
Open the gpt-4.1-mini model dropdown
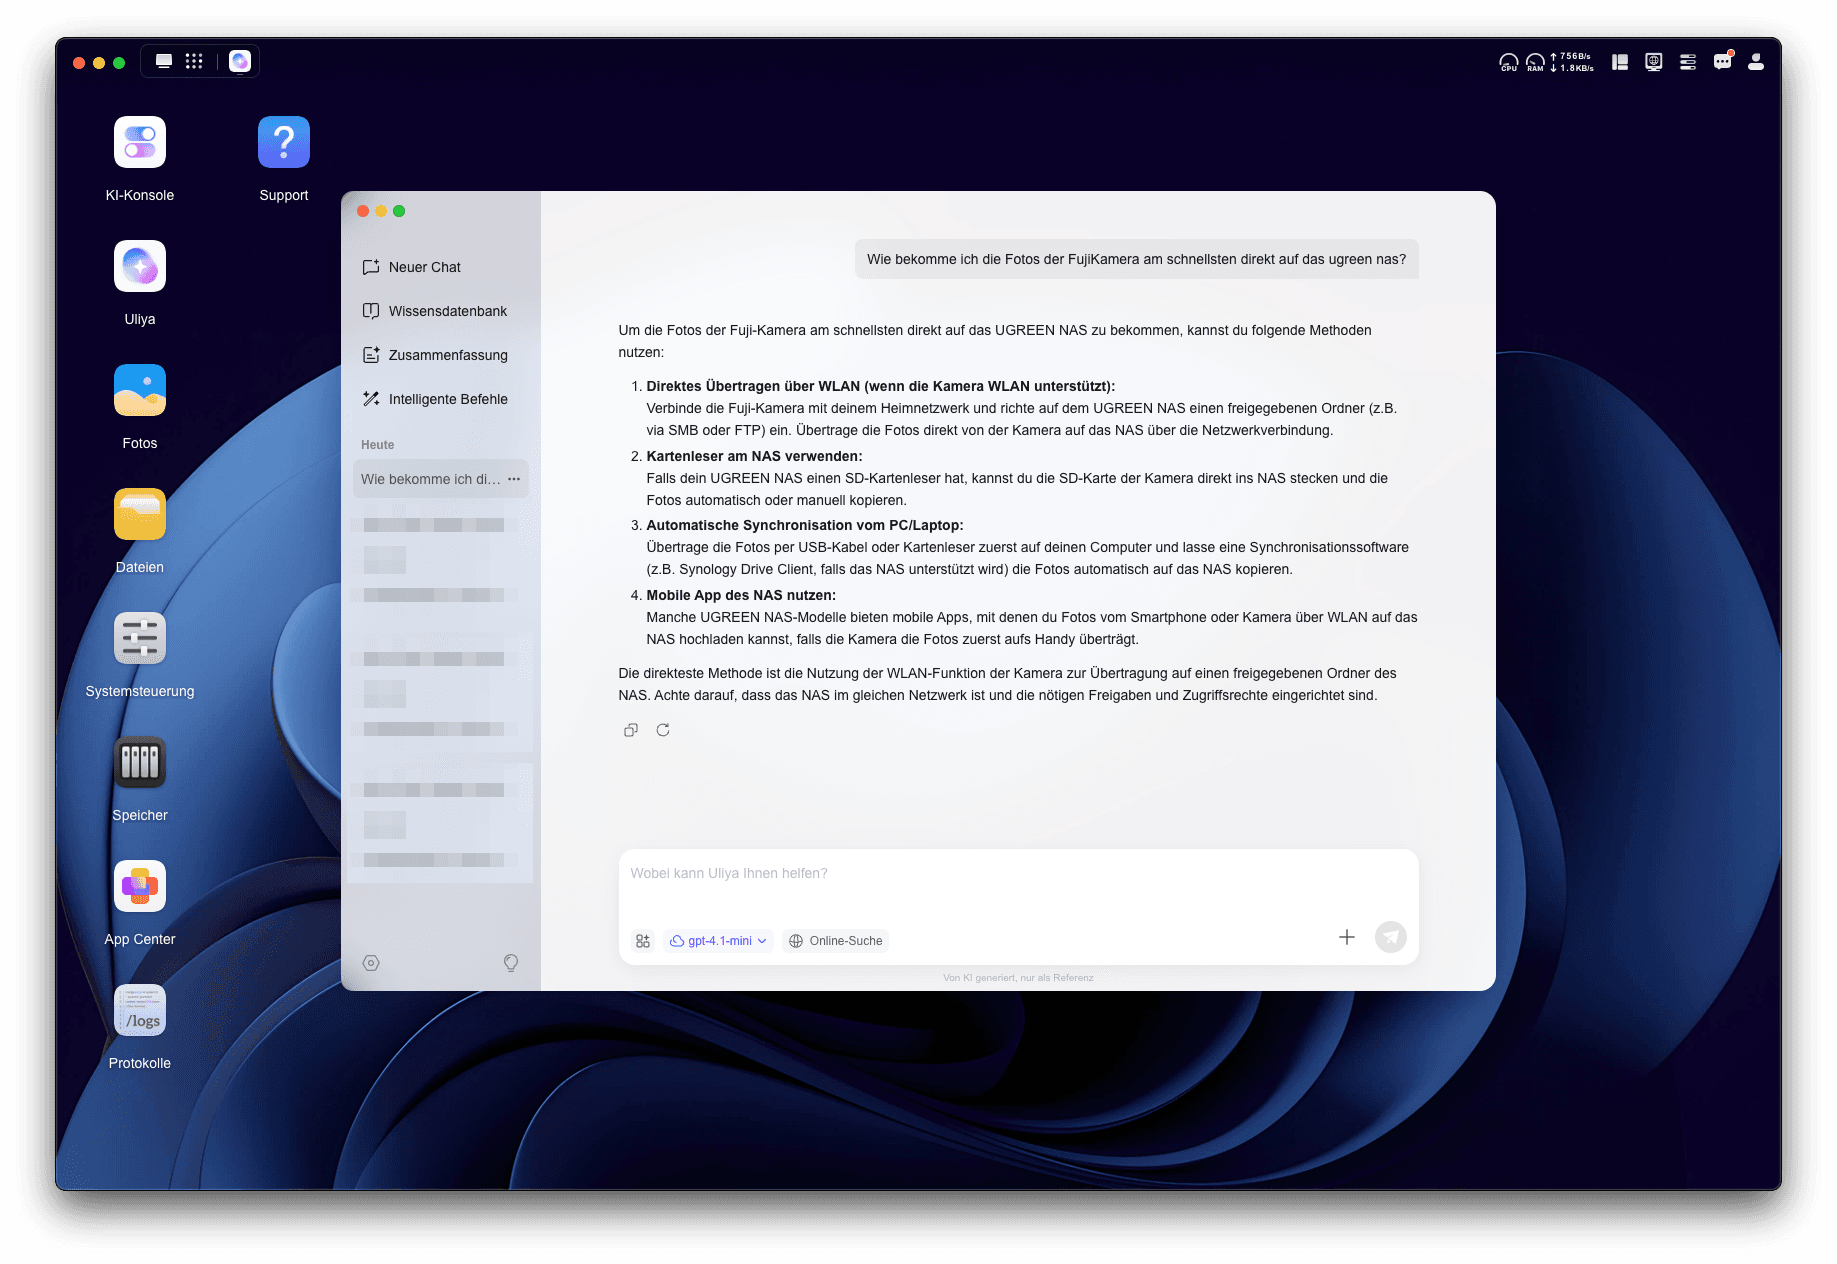(718, 941)
